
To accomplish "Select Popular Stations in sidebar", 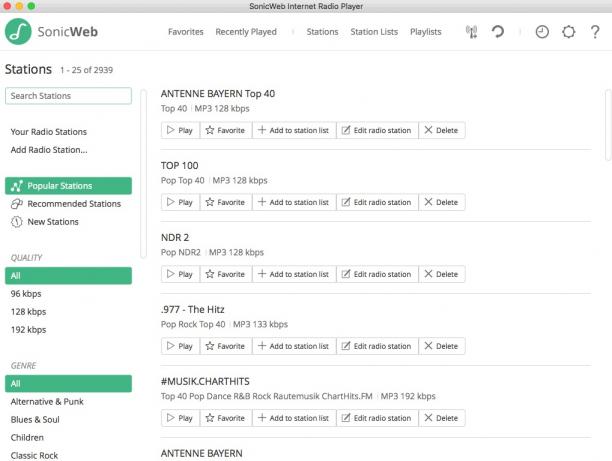I will 68,186.
